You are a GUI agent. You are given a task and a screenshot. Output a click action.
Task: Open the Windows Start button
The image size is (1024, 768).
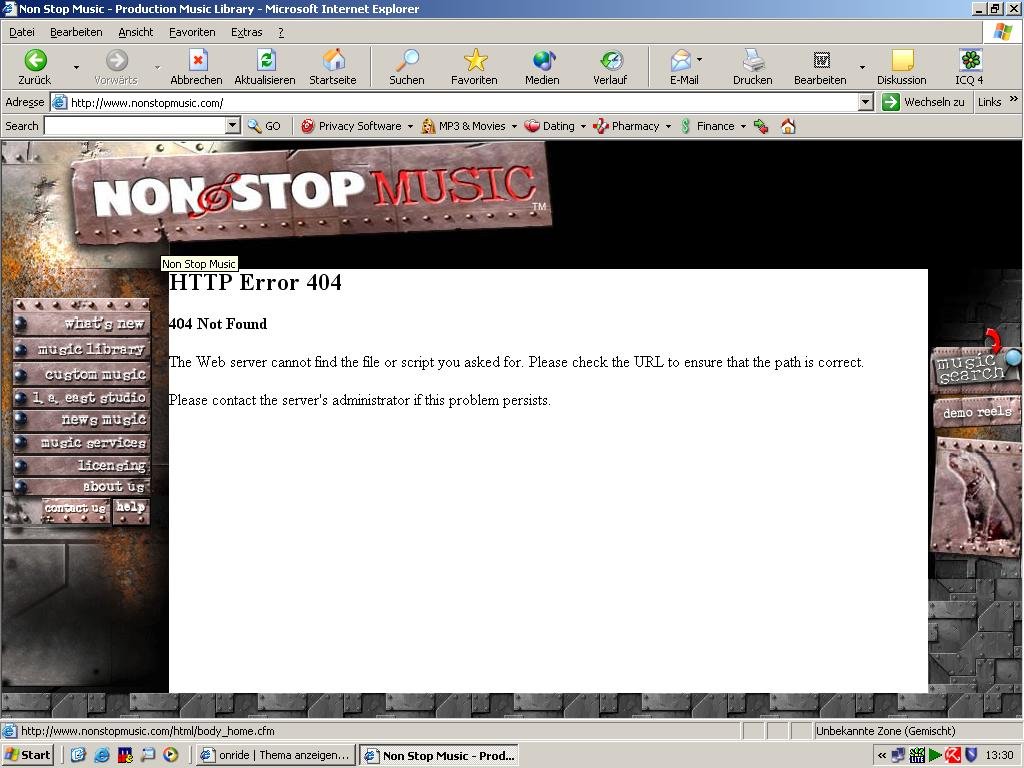28,755
